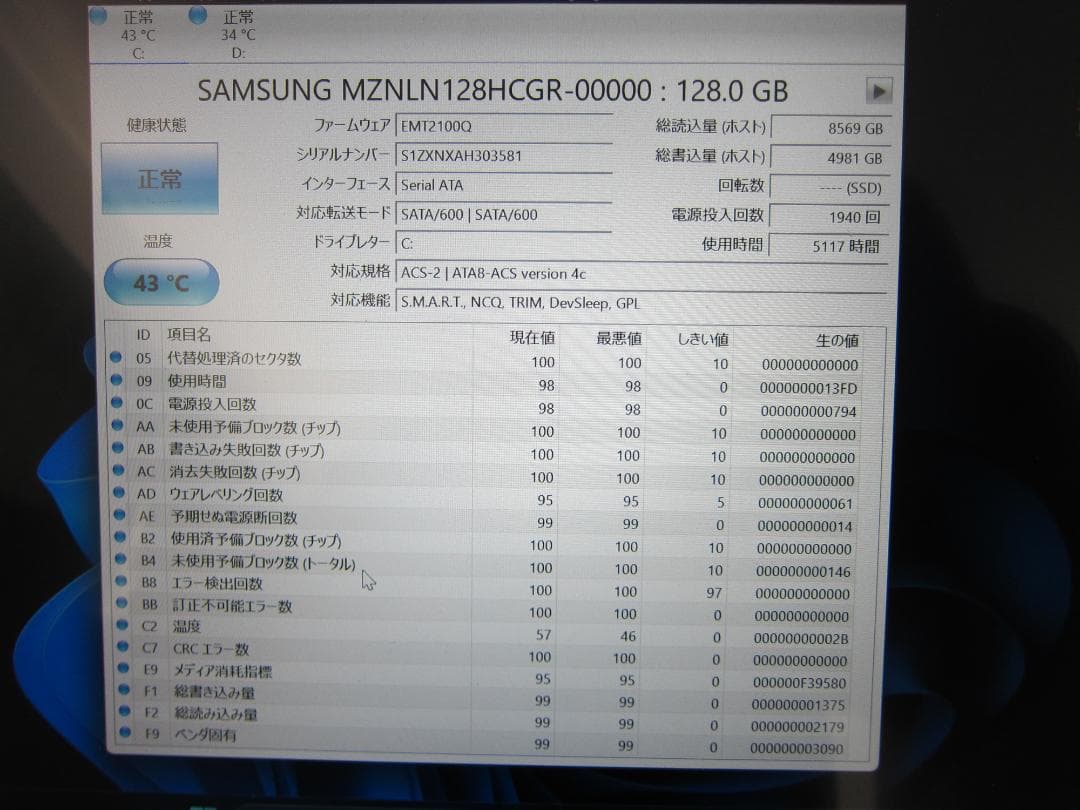This screenshot has width=1080, height=810.
Task: Click the Serial ATA interface field
Action: click(x=503, y=185)
